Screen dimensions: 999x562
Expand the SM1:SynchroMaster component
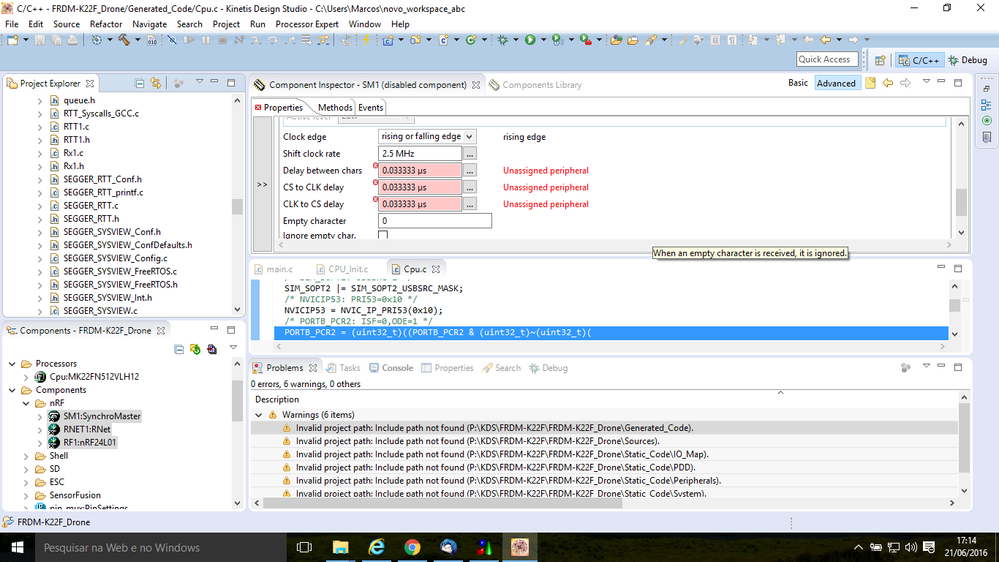point(40,416)
